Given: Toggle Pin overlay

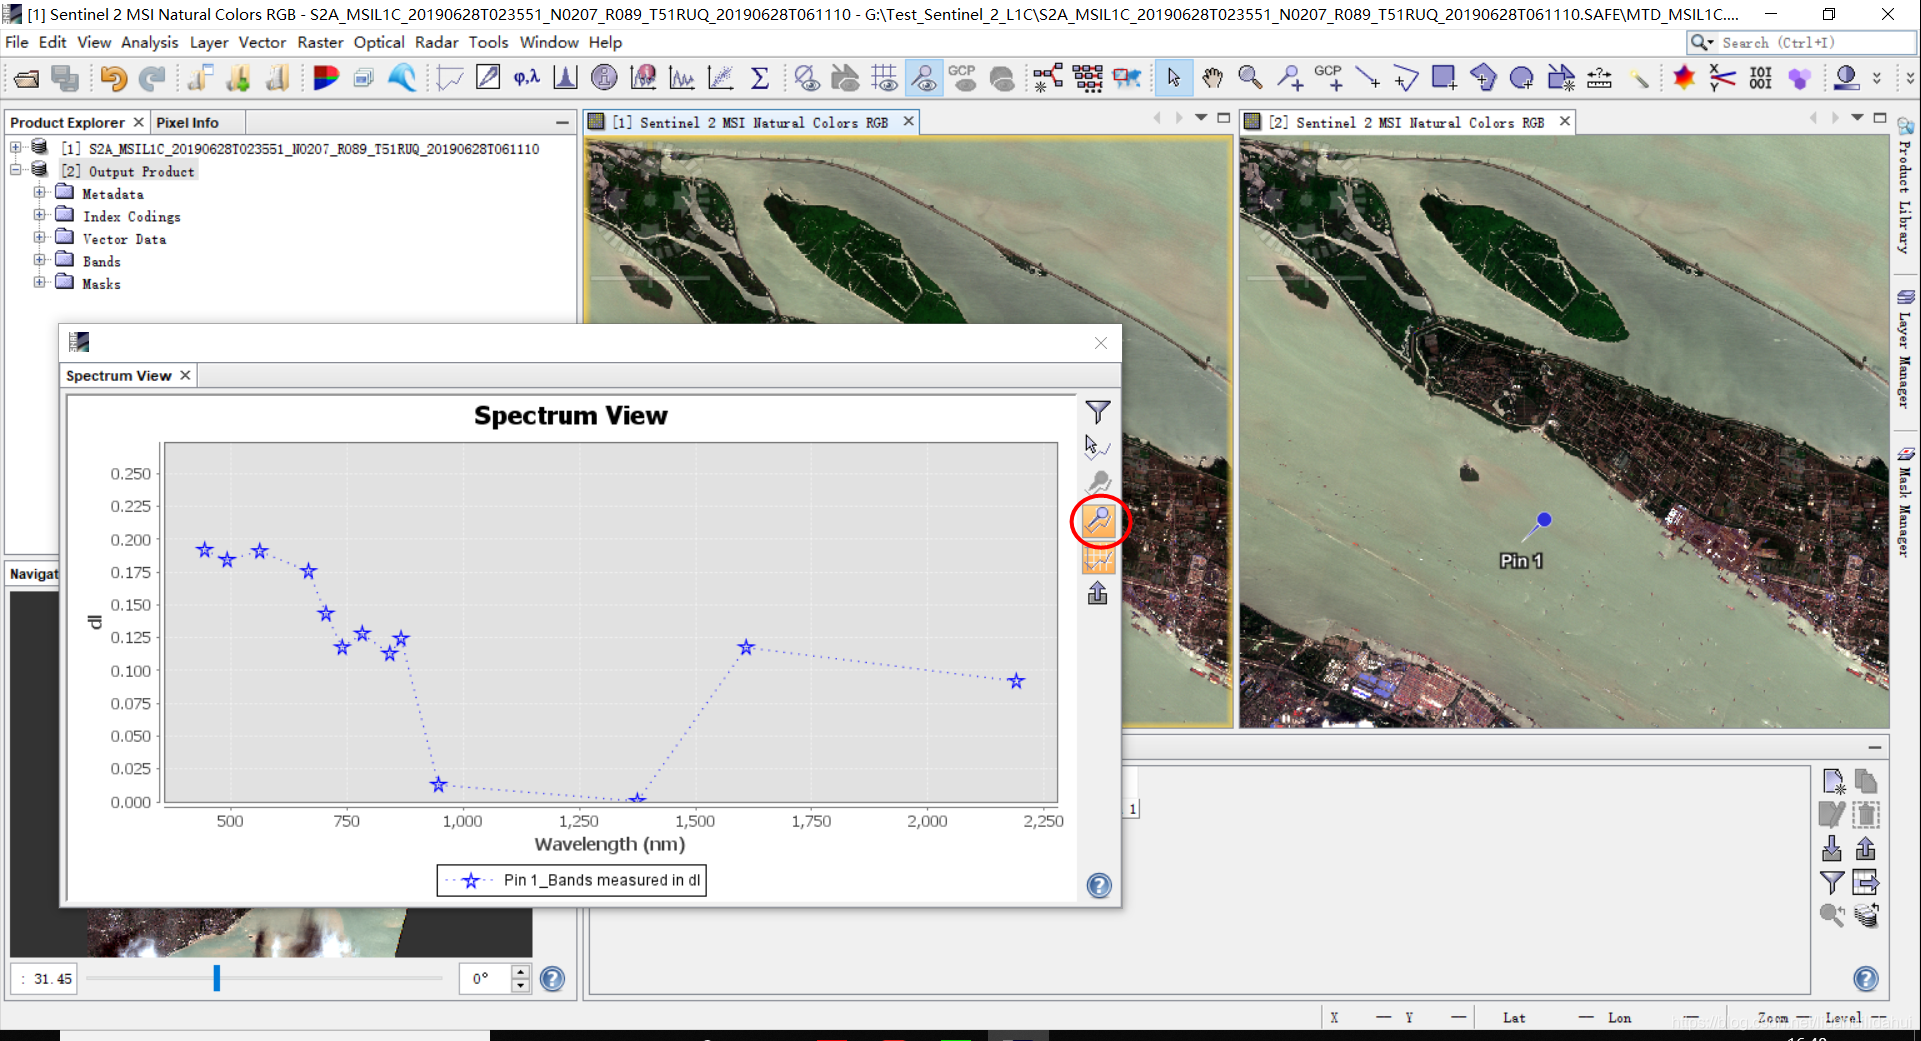Looking at the screenshot, I should [x=924, y=78].
